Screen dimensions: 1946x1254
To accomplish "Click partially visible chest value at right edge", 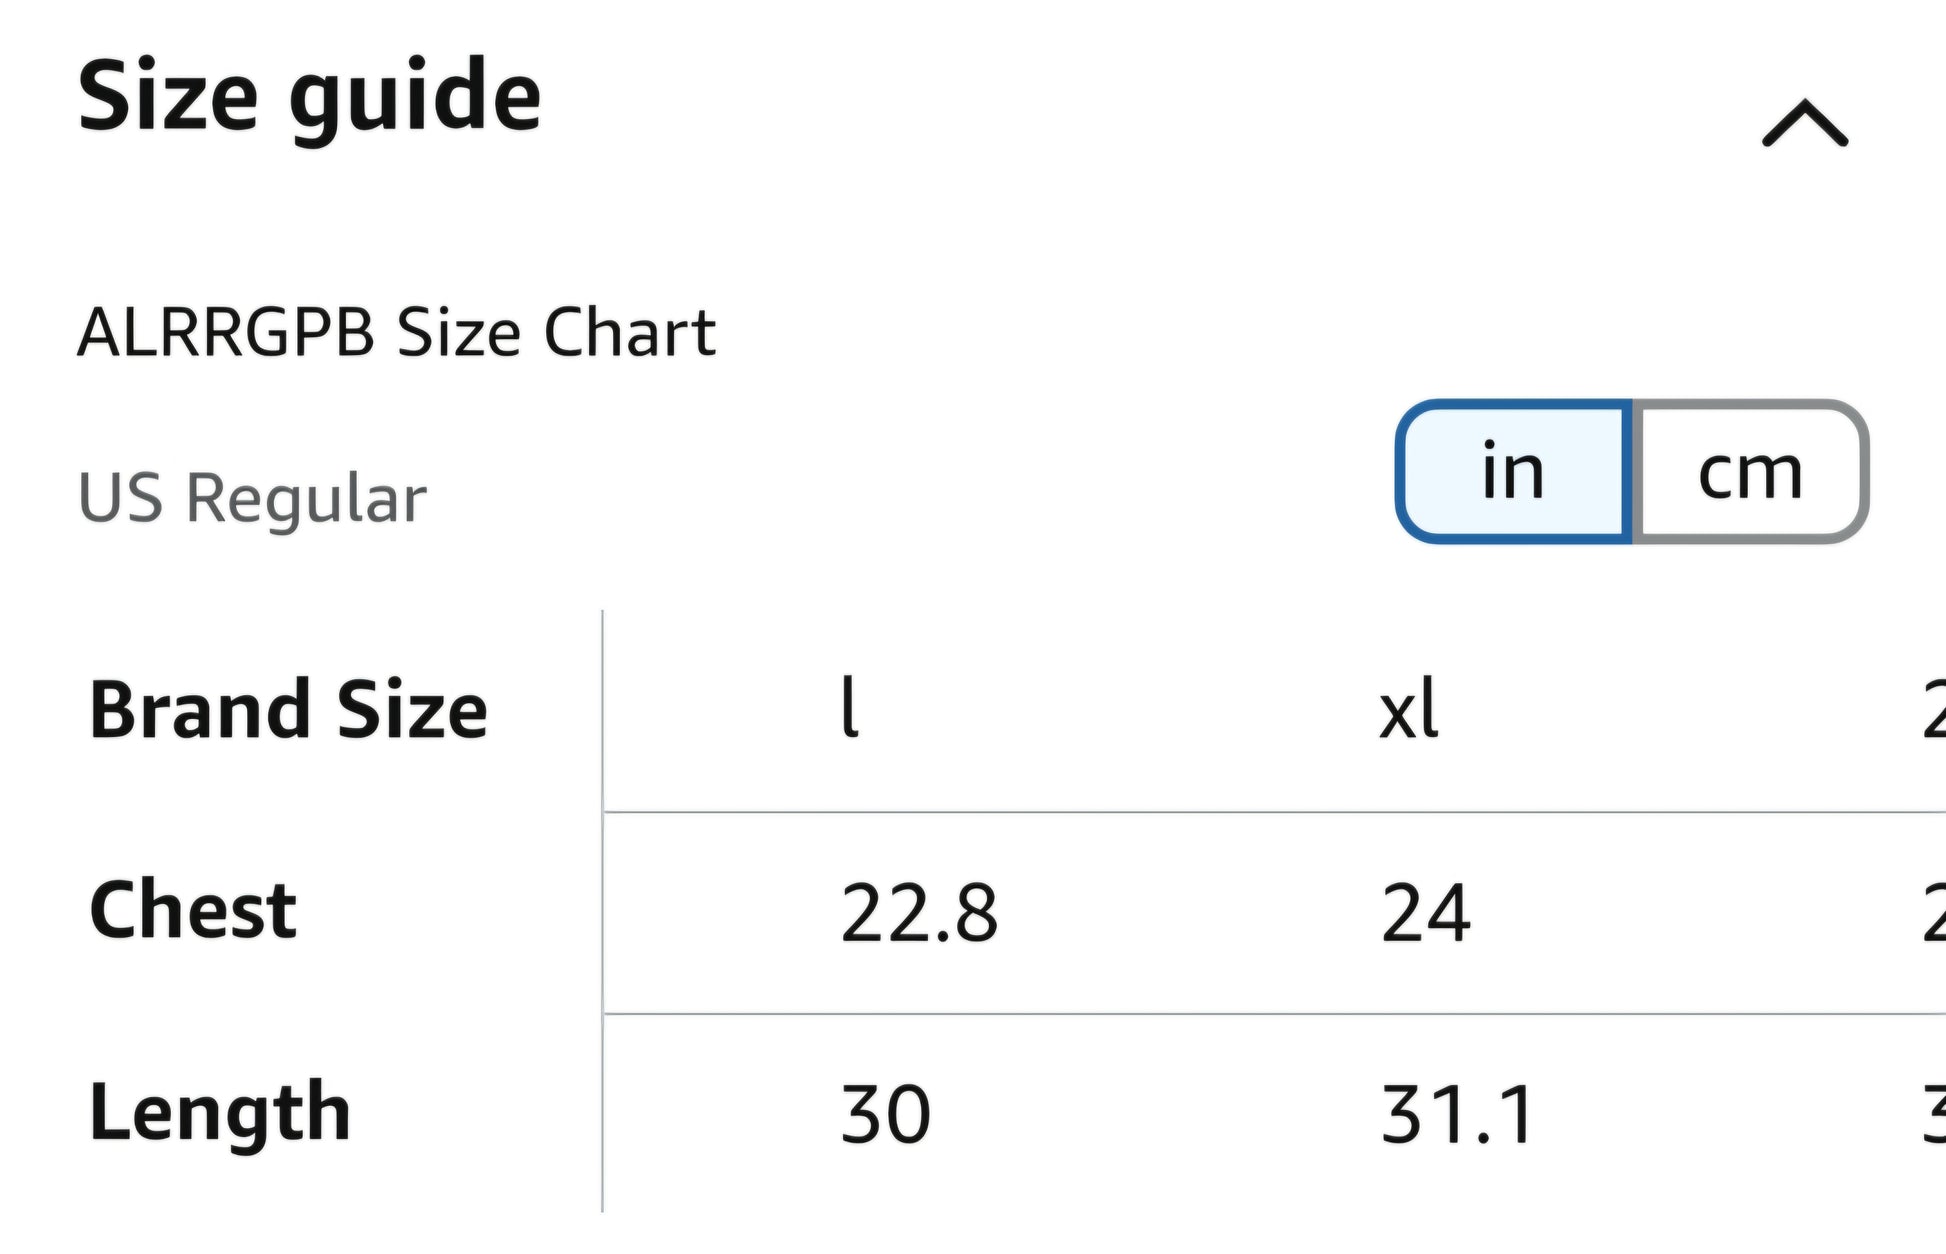I will pyautogui.click(x=1934, y=912).
